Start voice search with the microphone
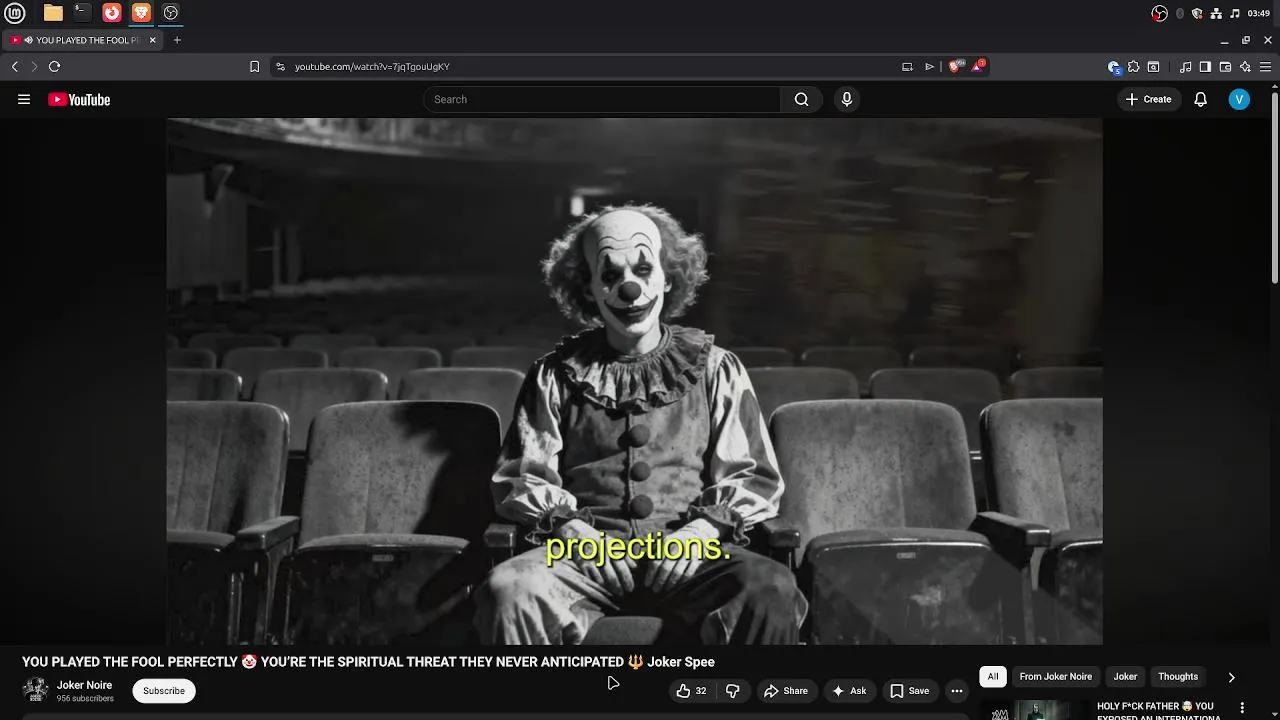 (x=847, y=99)
